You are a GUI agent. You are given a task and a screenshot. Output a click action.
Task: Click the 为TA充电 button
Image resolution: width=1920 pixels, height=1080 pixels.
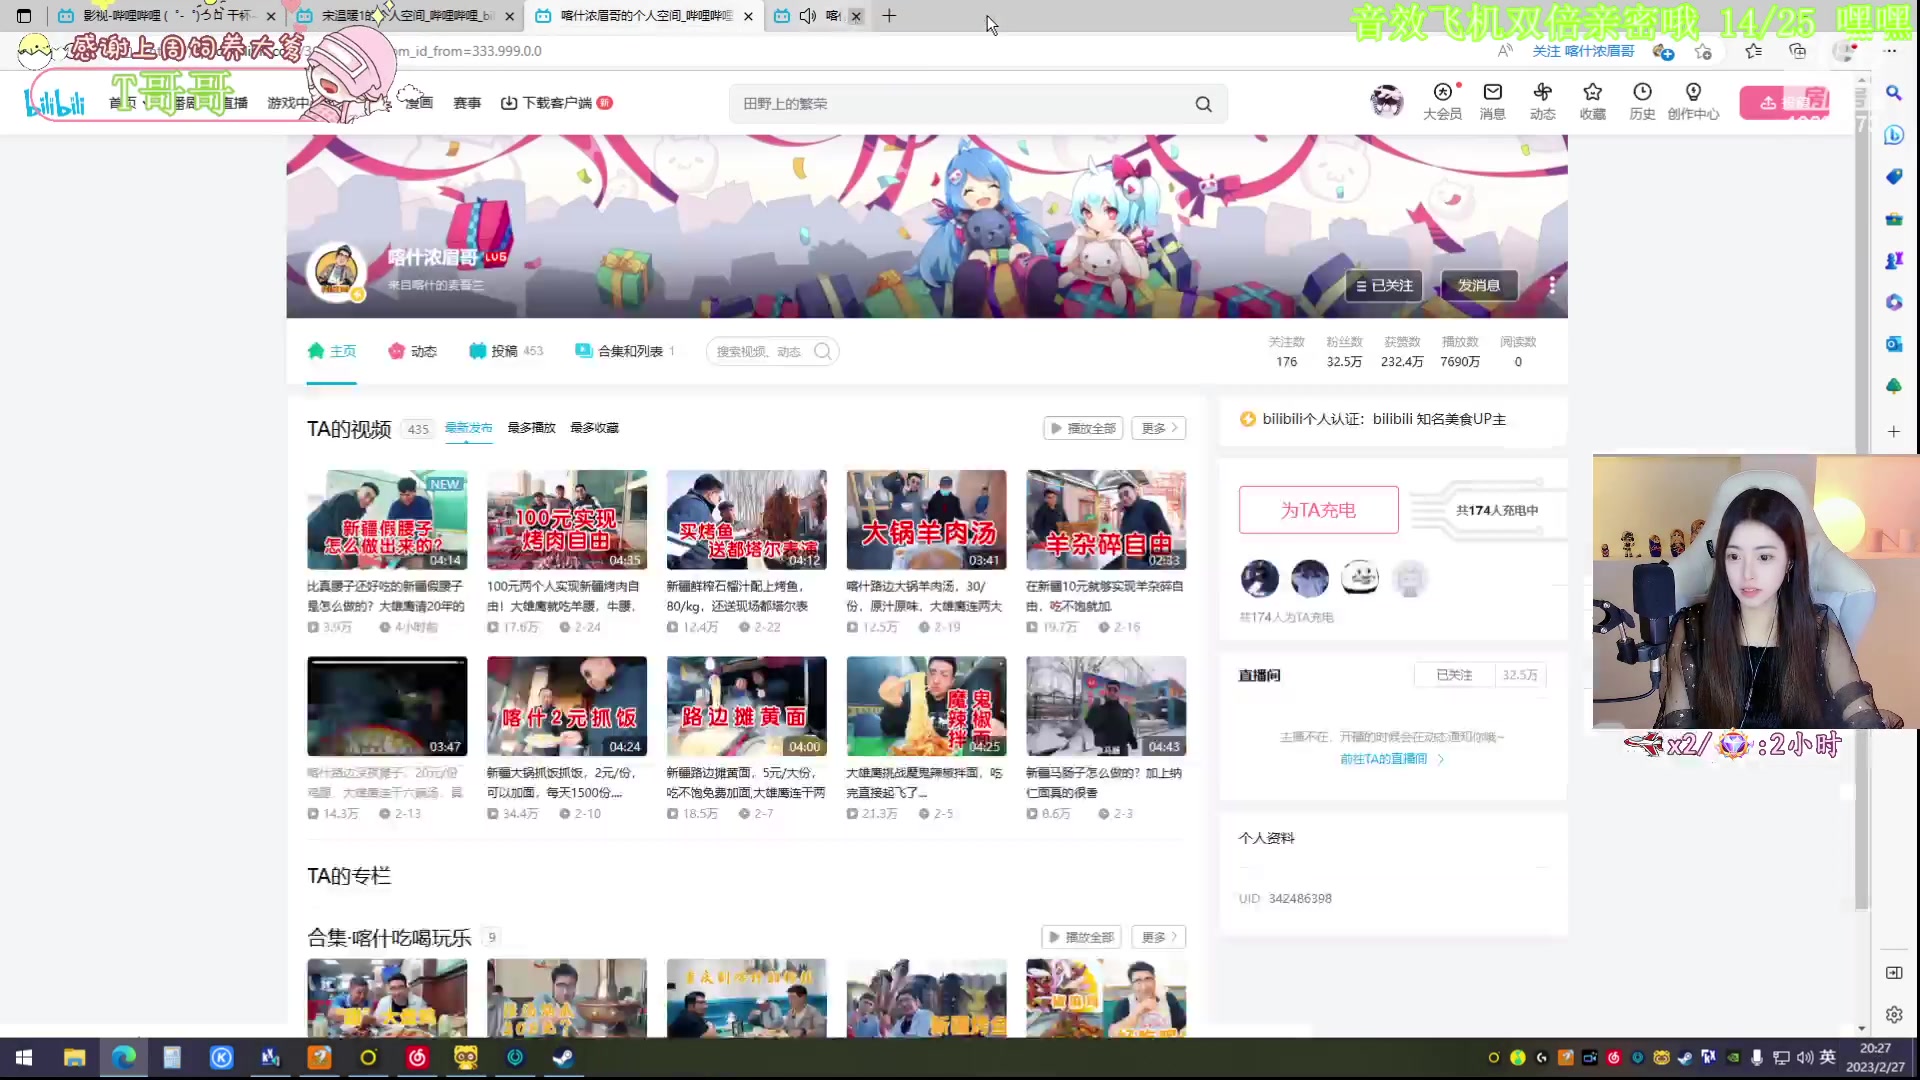pyautogui.click(x=1318, y=509)
